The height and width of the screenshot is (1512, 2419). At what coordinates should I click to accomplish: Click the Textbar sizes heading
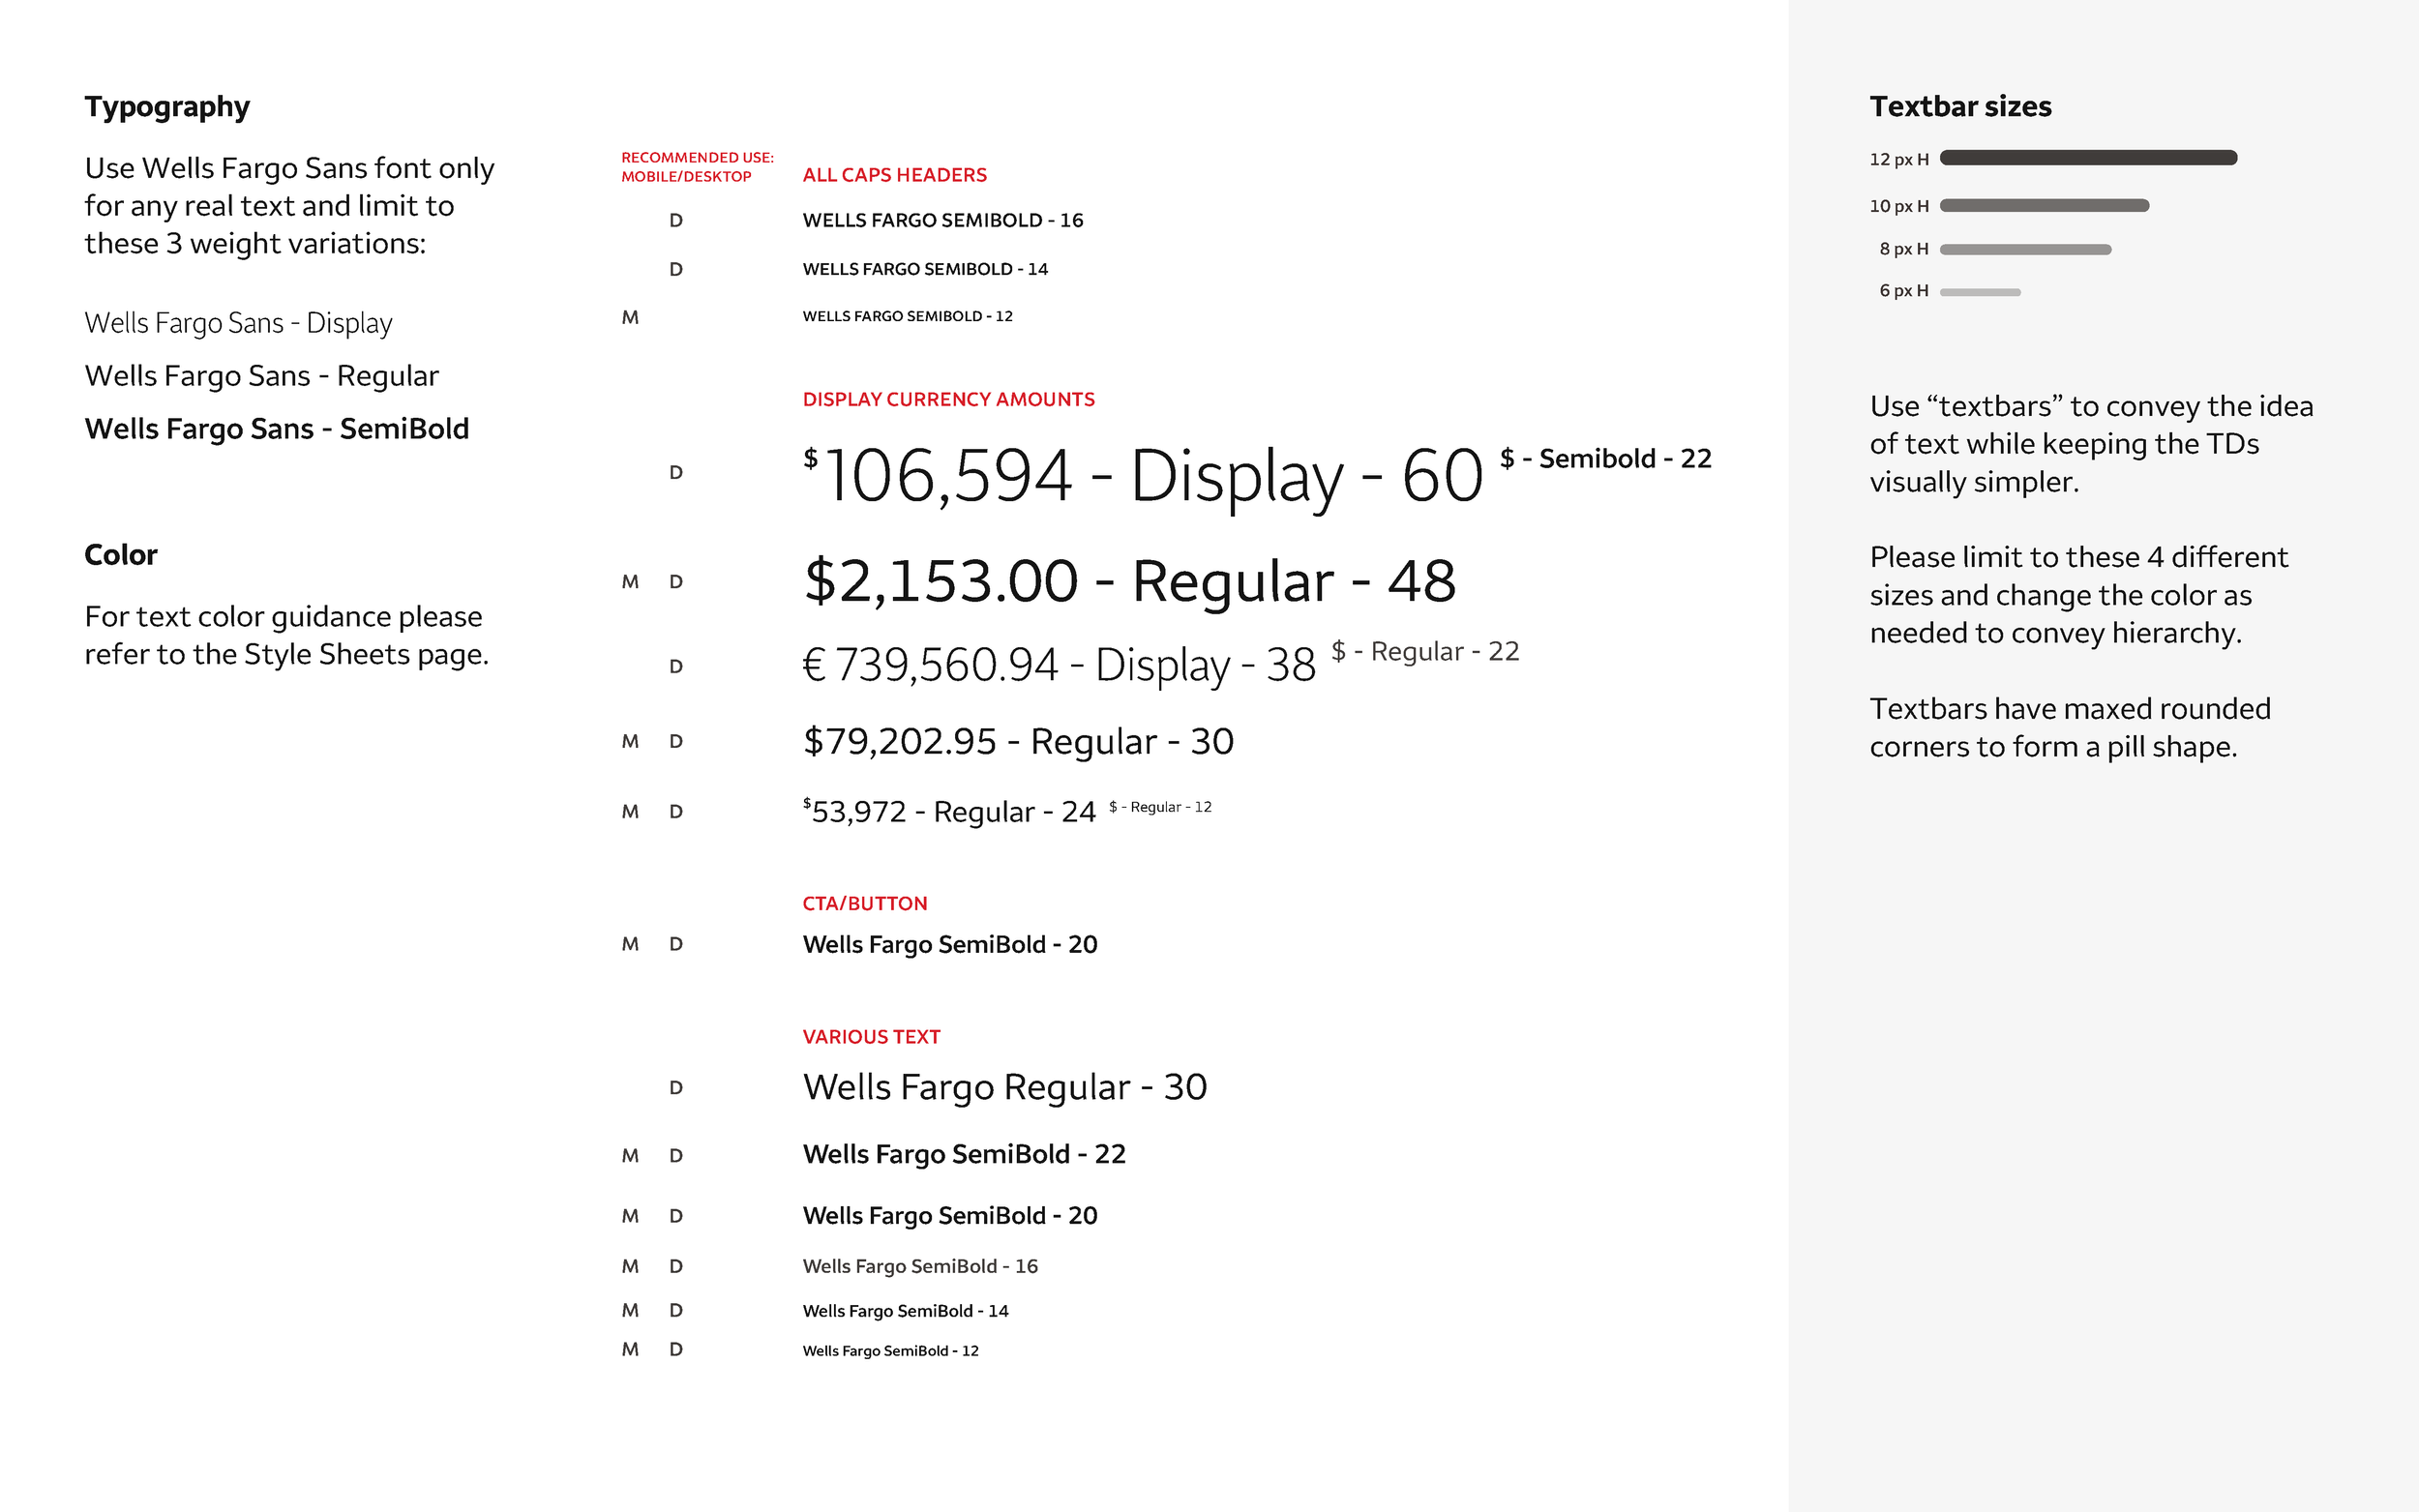coord(1960,107)
